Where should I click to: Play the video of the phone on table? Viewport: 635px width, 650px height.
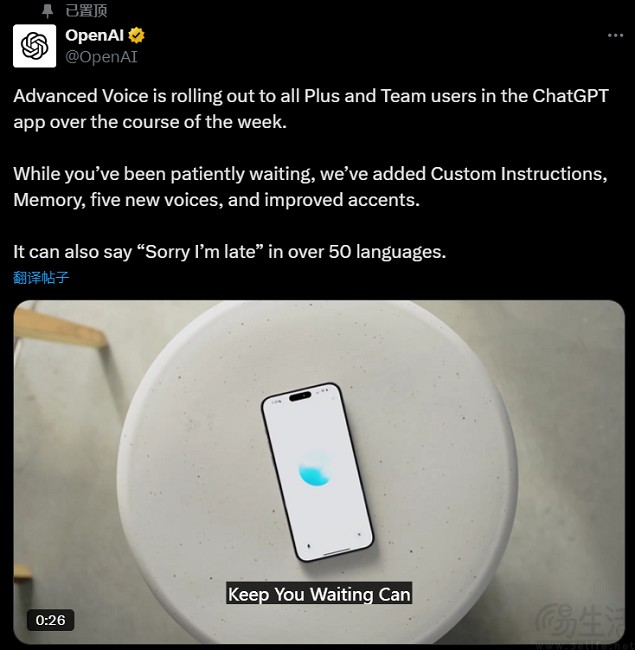pos(319,472)
